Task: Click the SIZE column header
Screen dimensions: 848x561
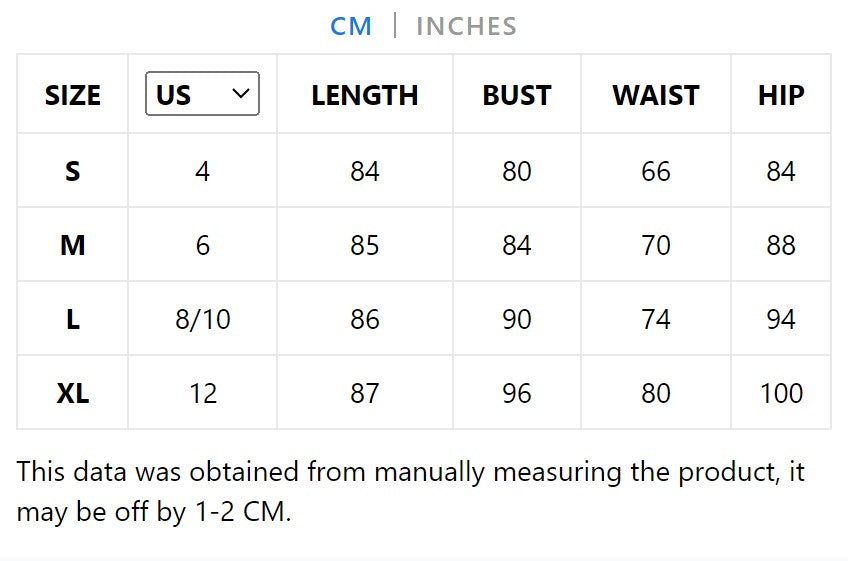Action: point(73,95)
